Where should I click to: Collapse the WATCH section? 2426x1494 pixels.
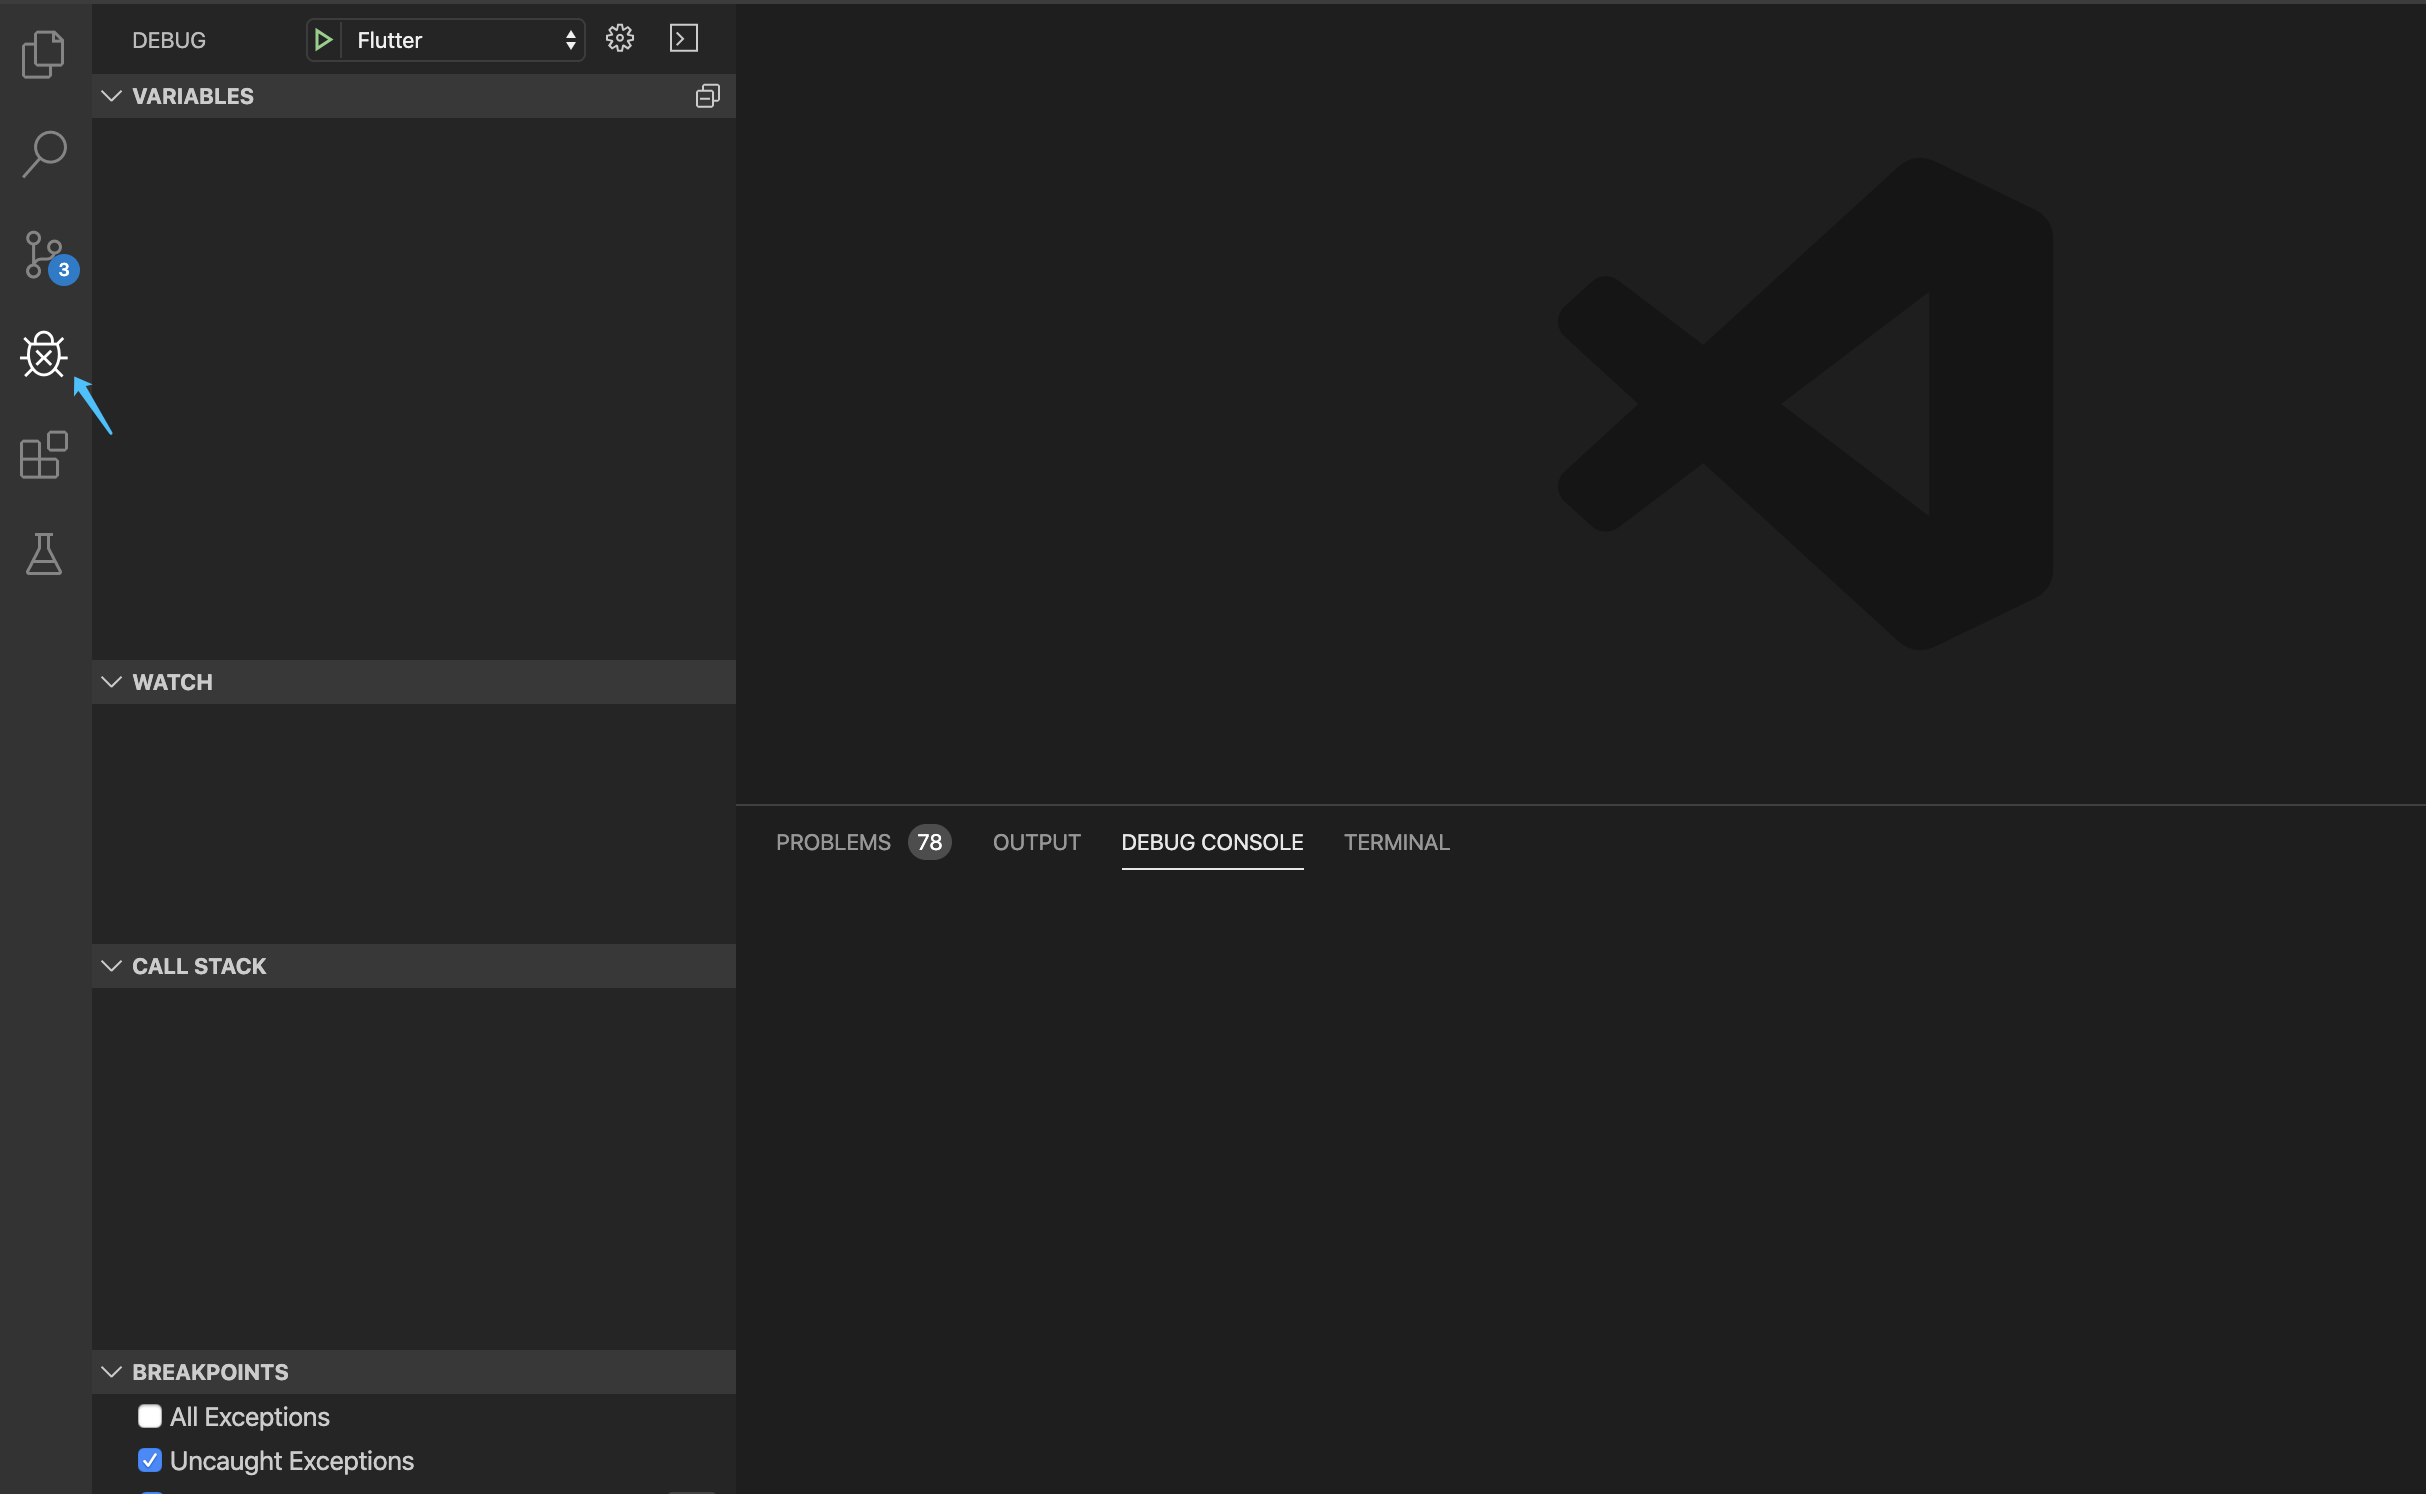coord(414,682)
